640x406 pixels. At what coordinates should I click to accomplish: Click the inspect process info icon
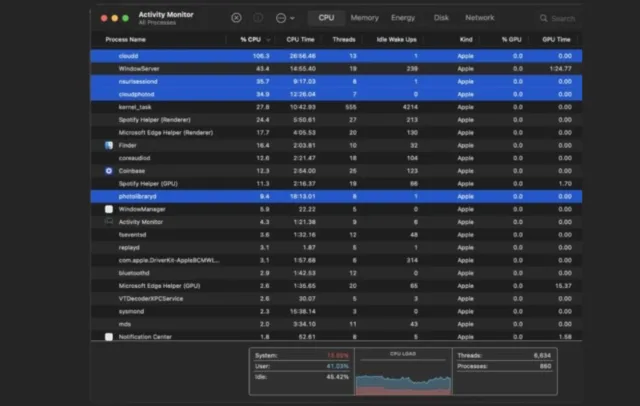[258, 18]
